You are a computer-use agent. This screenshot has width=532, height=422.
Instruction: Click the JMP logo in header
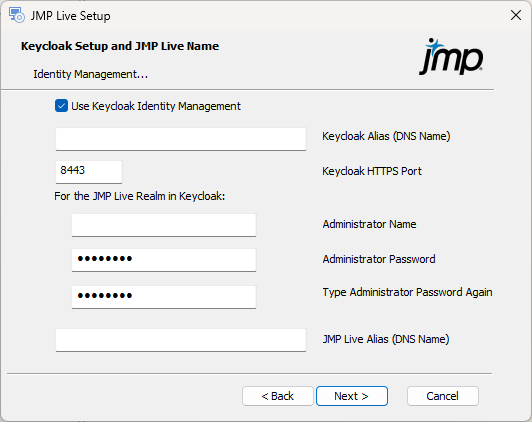(451, 56)
